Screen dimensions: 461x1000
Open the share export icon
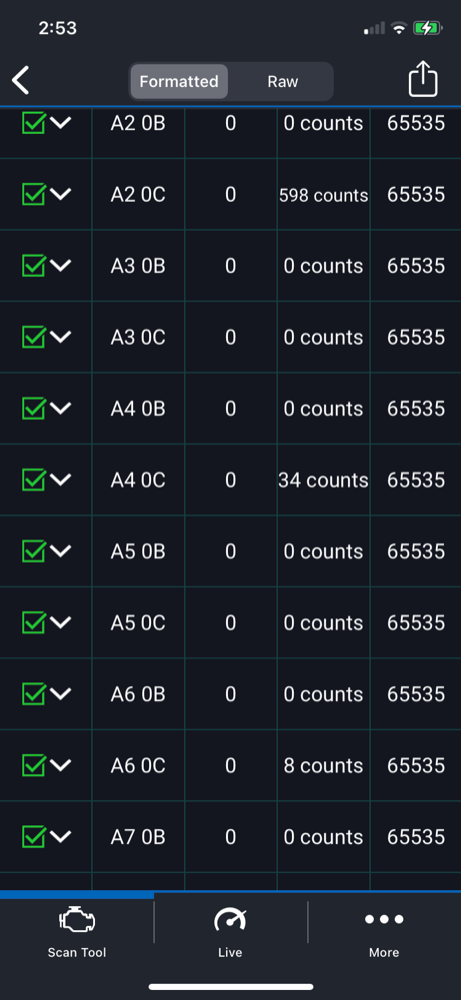click(423, 81)
